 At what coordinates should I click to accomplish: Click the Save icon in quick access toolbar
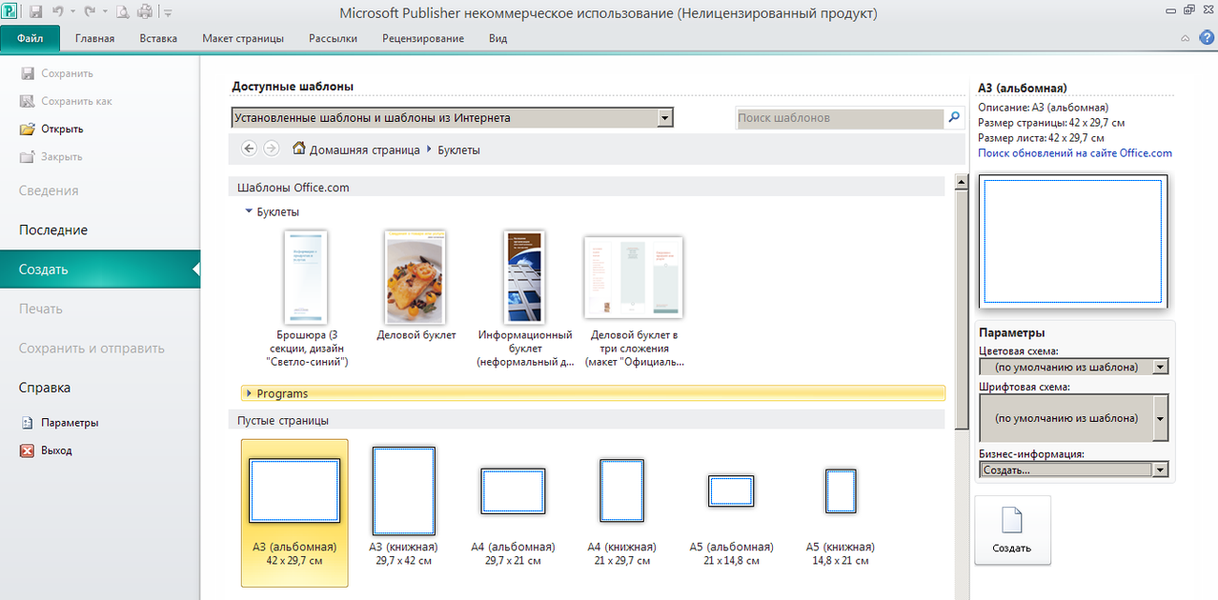36,11
